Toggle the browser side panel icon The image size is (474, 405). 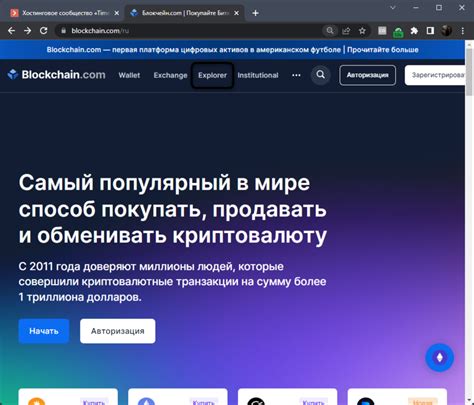(x=430, y=31)
